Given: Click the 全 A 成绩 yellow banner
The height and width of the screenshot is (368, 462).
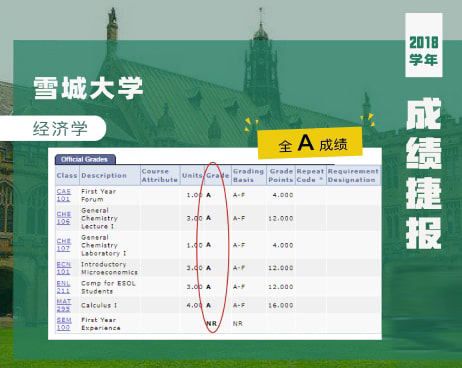Looking at the screenshot, I should pos(310,143).
